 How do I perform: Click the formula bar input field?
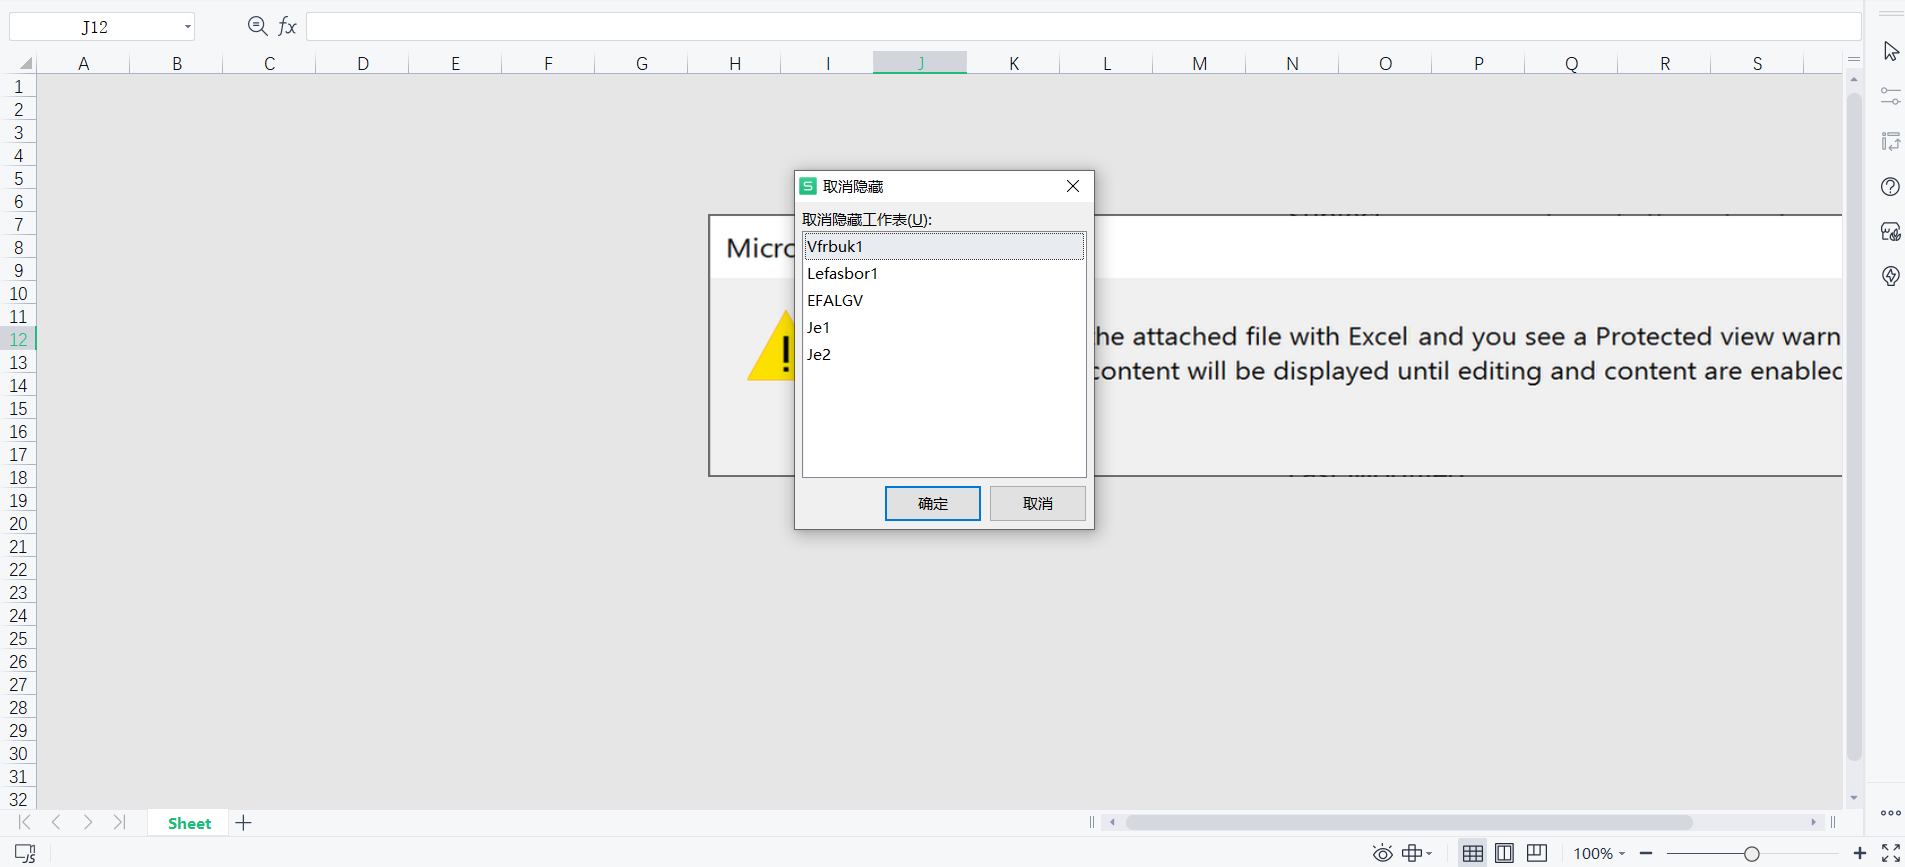1080,26
